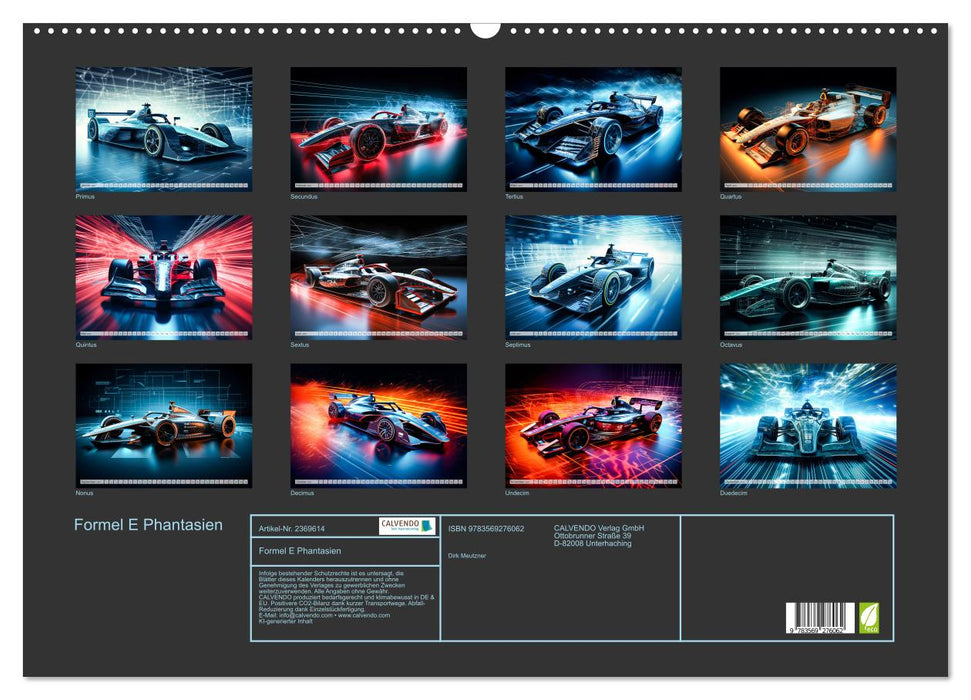Image resolution: width=971 pixels, height=700 pixels.
Task: Open the Tertius blue car image
Action: [593, 129]
